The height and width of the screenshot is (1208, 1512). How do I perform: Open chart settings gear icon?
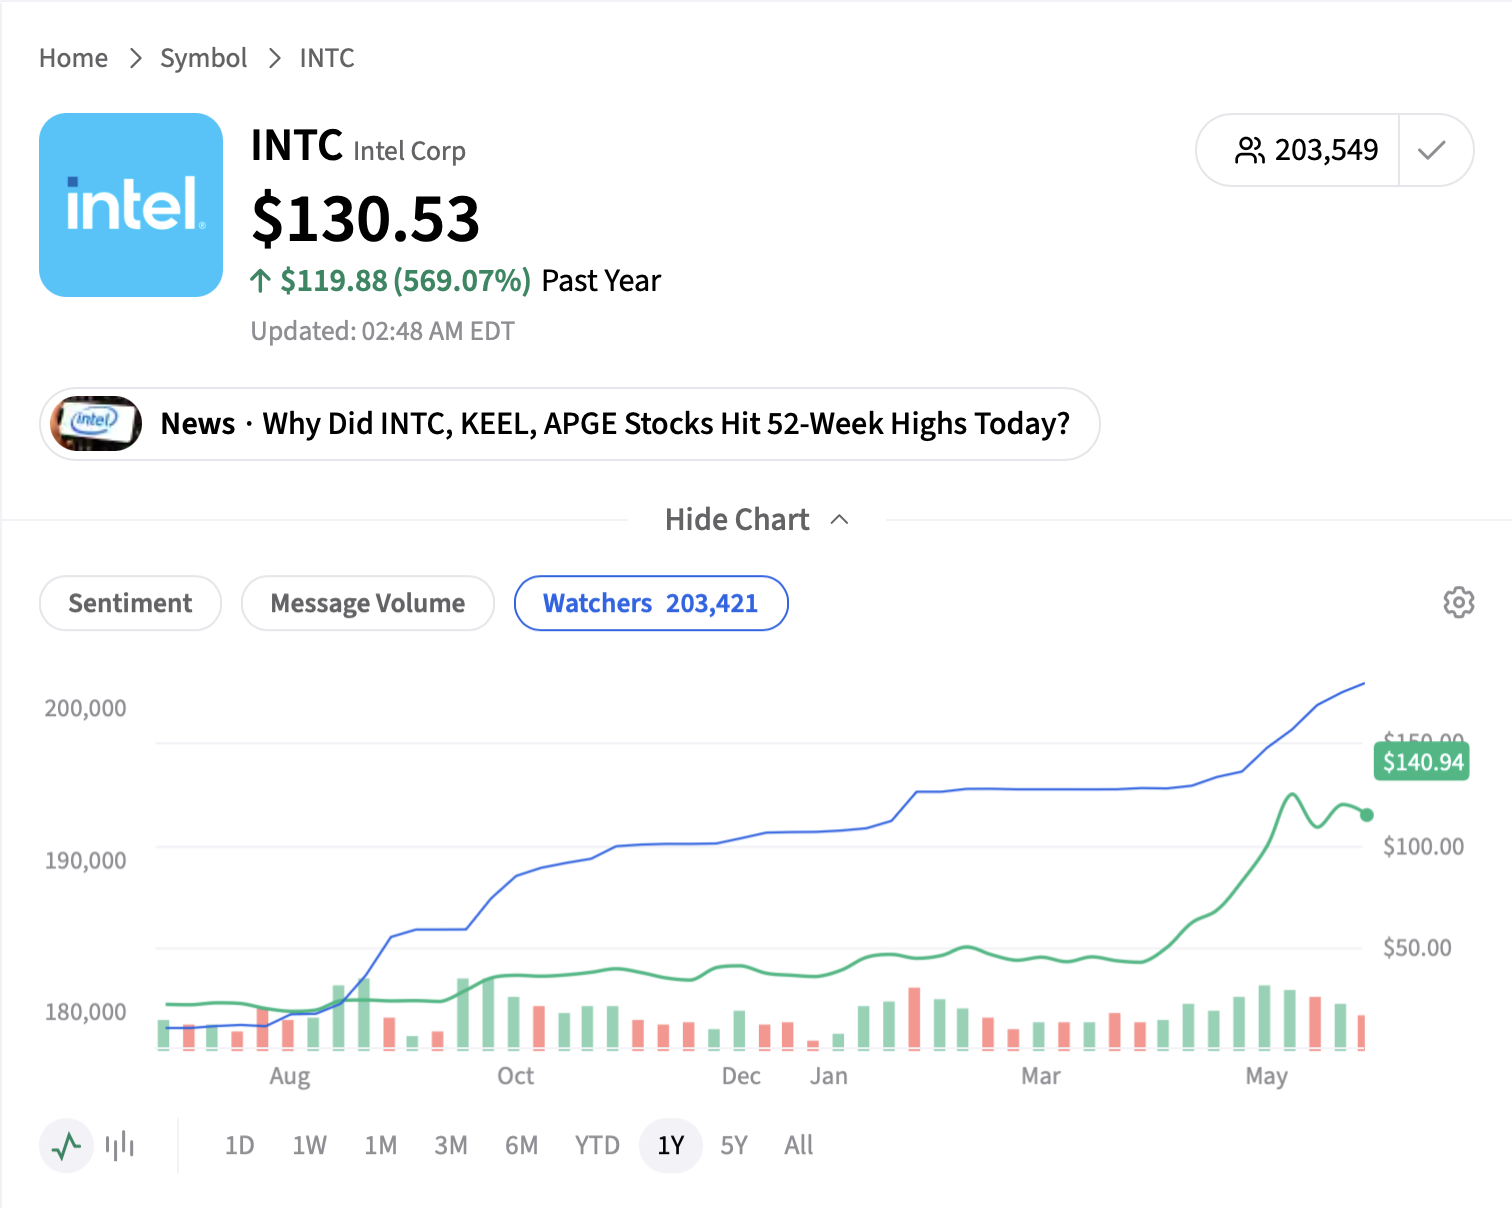[1458, 602]
